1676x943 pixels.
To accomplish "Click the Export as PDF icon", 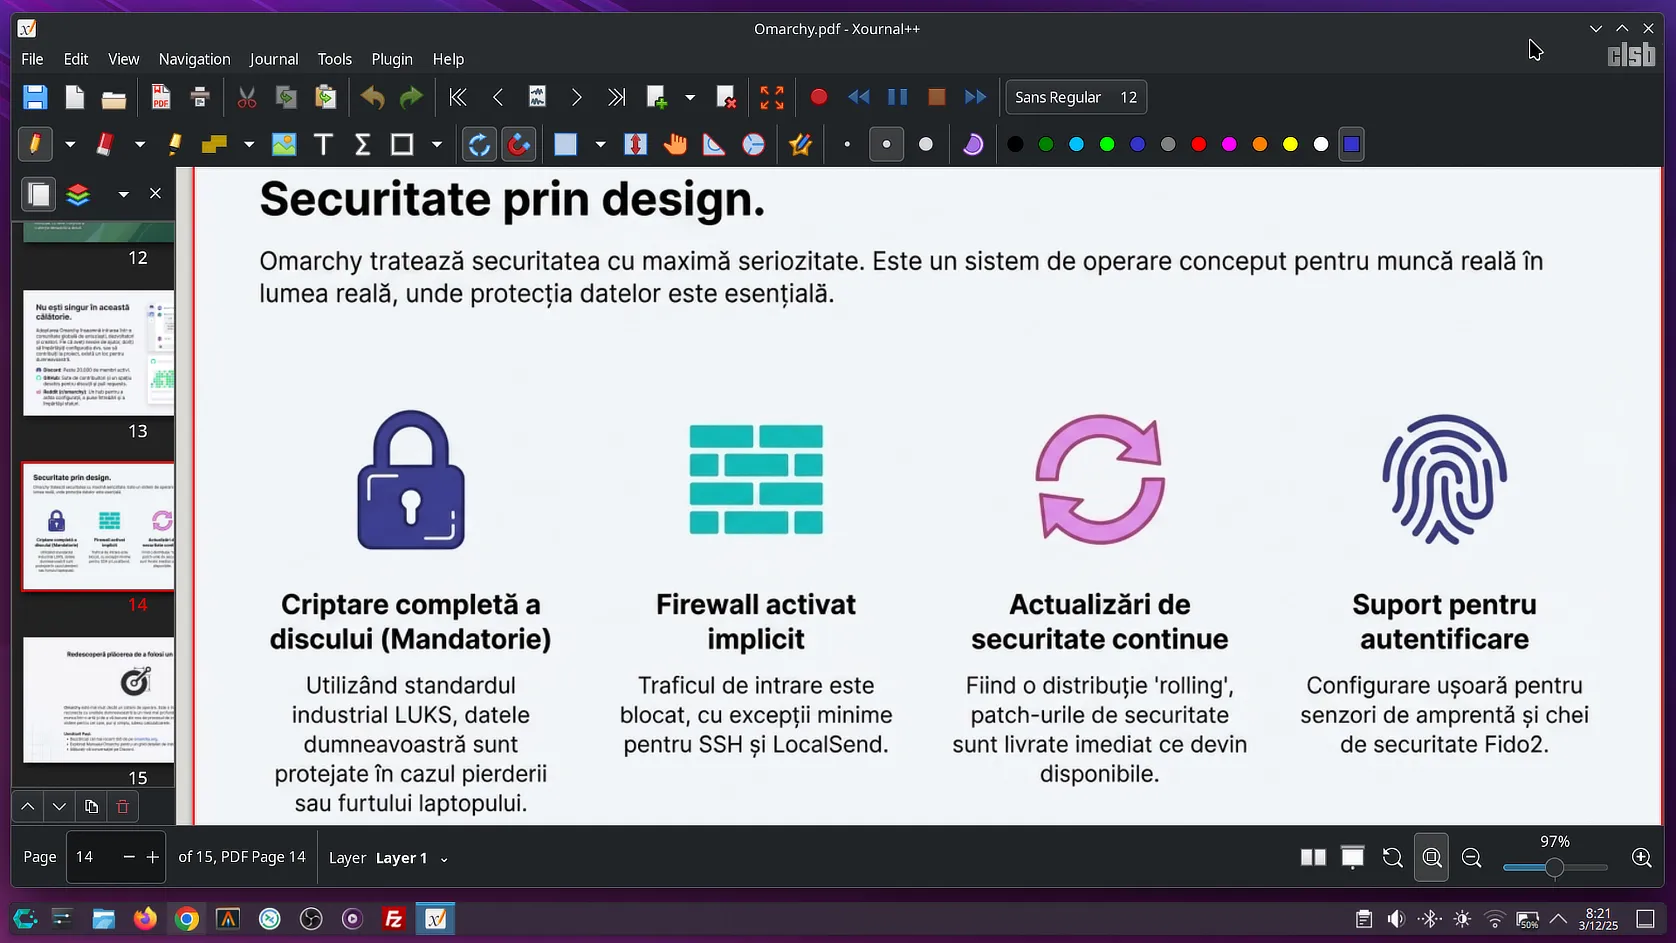I will coord(160,97).
